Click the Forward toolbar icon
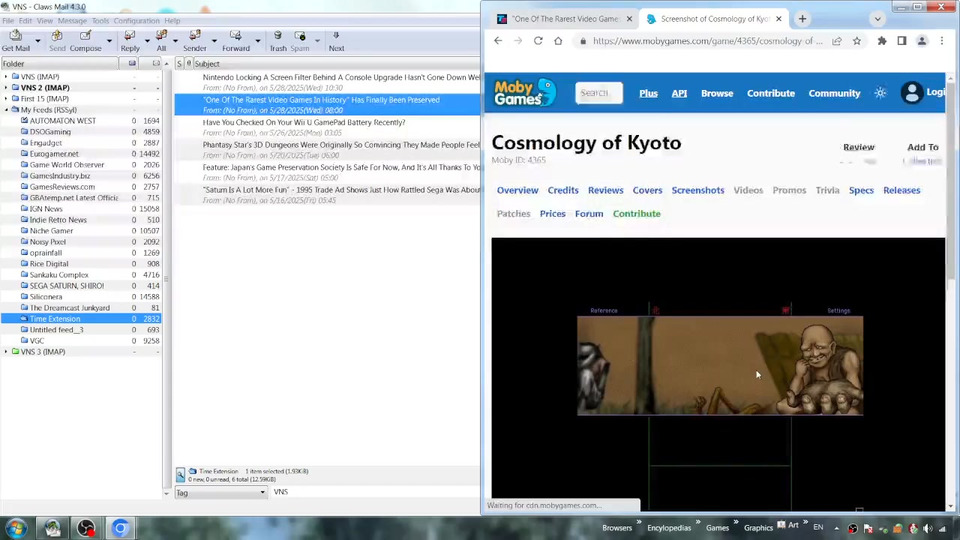 click(x=236, y=40)
